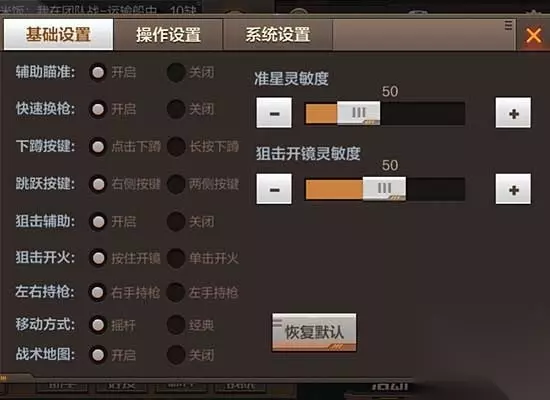Click plus icon for 准星灵敏度
The height and width of the screenshot is (400, 550).
pyautogui.click(x=513, y=113)
